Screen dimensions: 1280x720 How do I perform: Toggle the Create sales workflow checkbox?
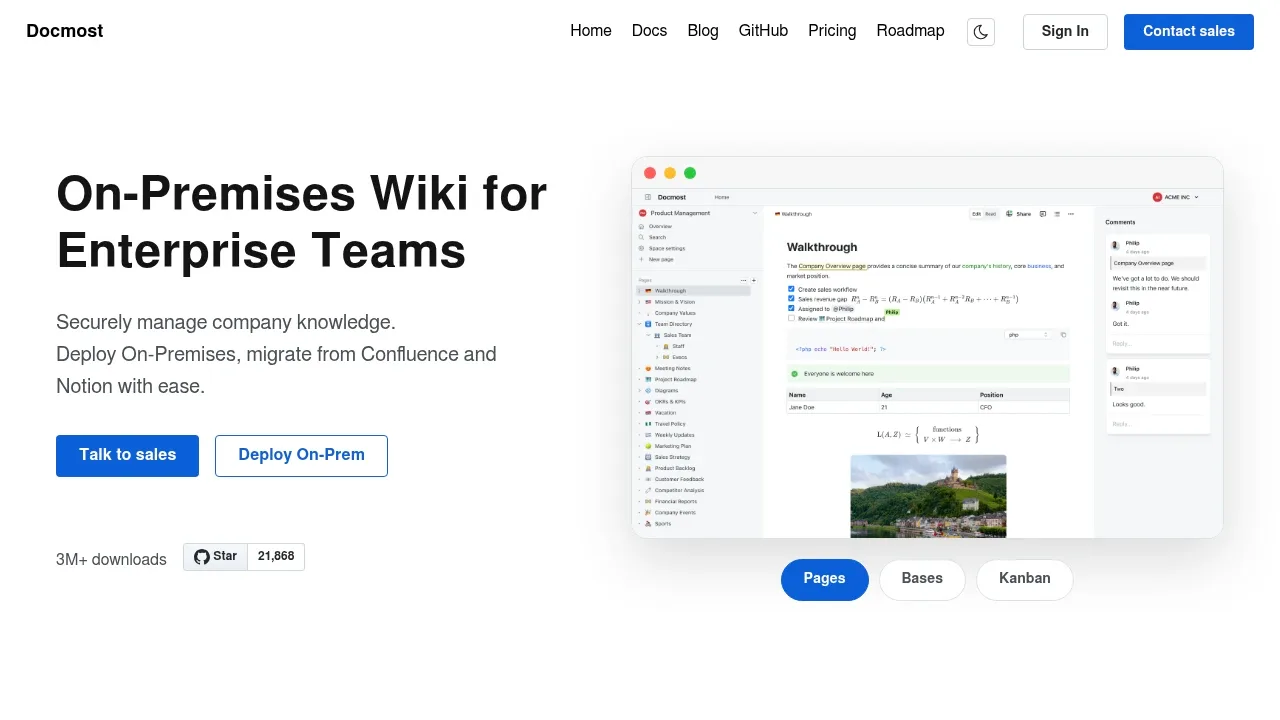pos(791,289)
